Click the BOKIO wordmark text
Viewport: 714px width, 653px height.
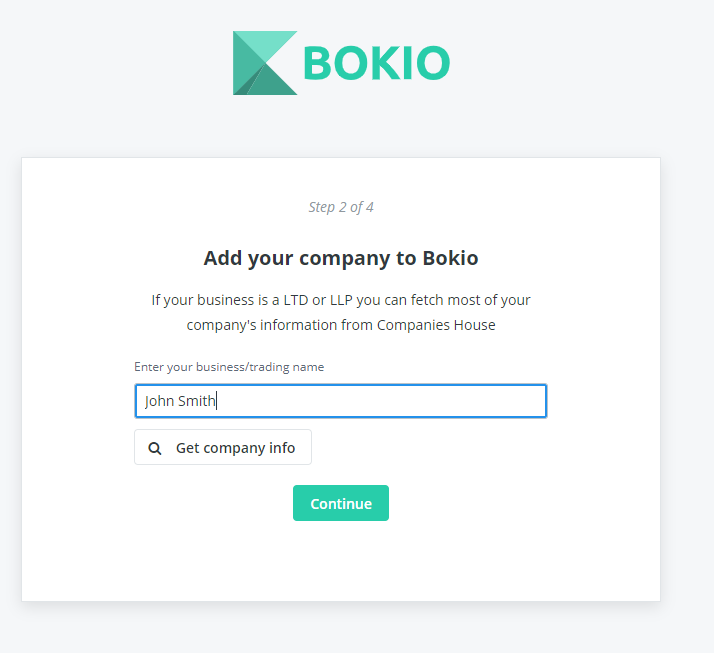(x=377, y=63)
